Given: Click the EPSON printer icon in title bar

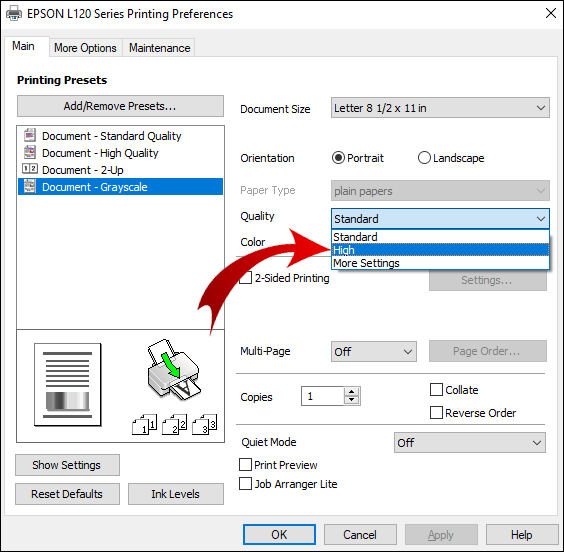Looking at the screenshot, I should 14,14.
